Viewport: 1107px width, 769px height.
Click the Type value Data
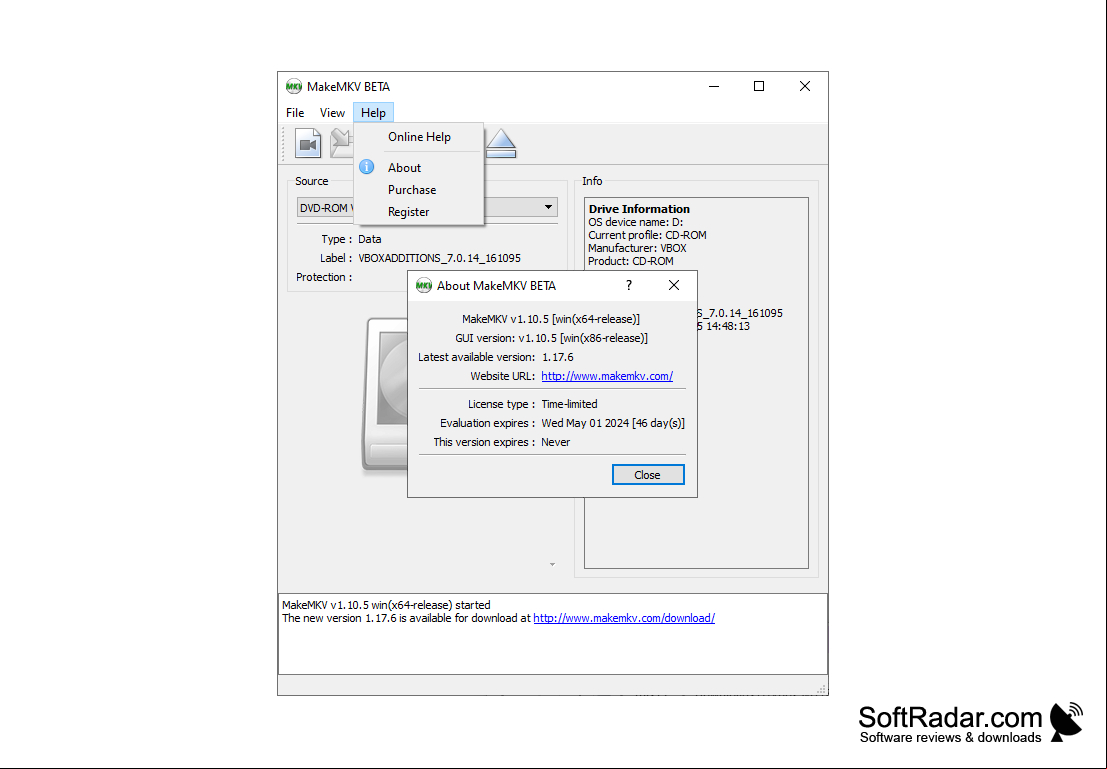[369, 239]
